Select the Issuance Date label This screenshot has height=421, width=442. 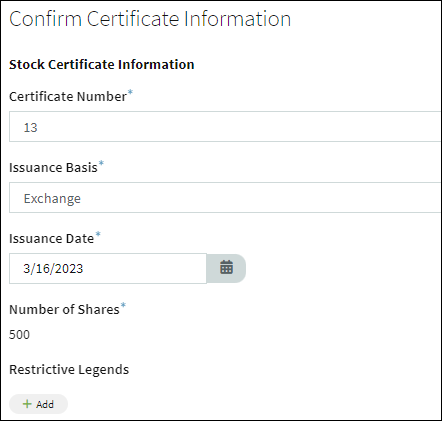(x=52, y=238)
